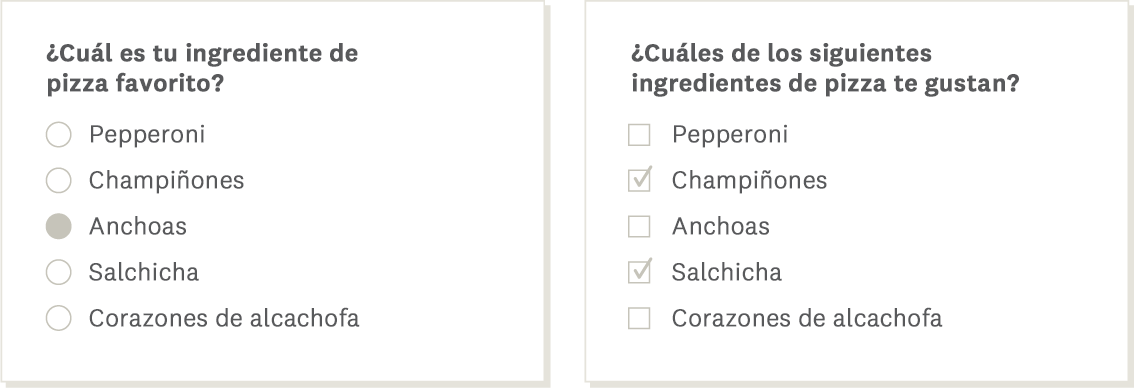Click the selected Anchoas radio button
Viewport: 1134px width, 388px height.
point(59,227)
